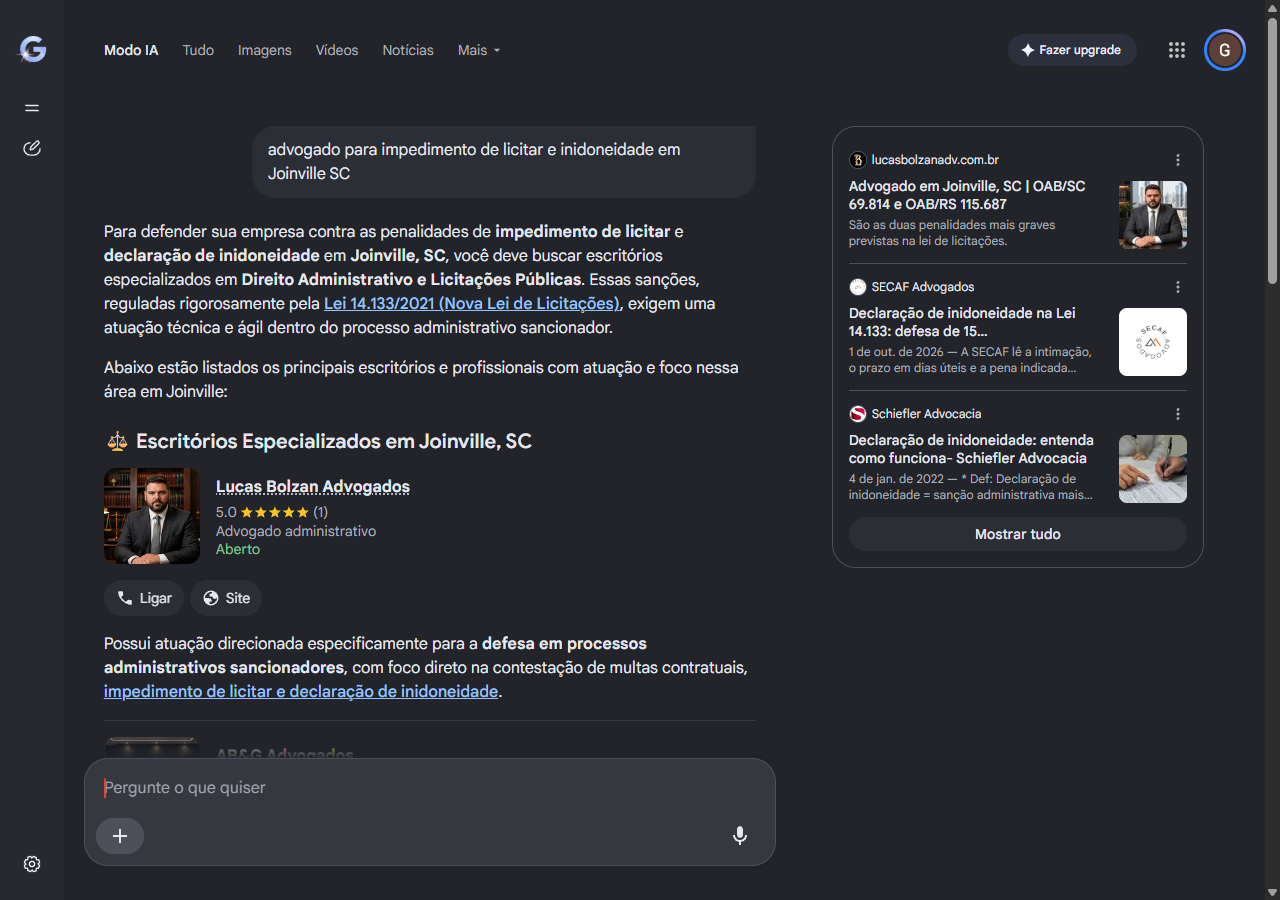Click the Advogado administrativo label
1280x900 pixels.
coord(296,531)
